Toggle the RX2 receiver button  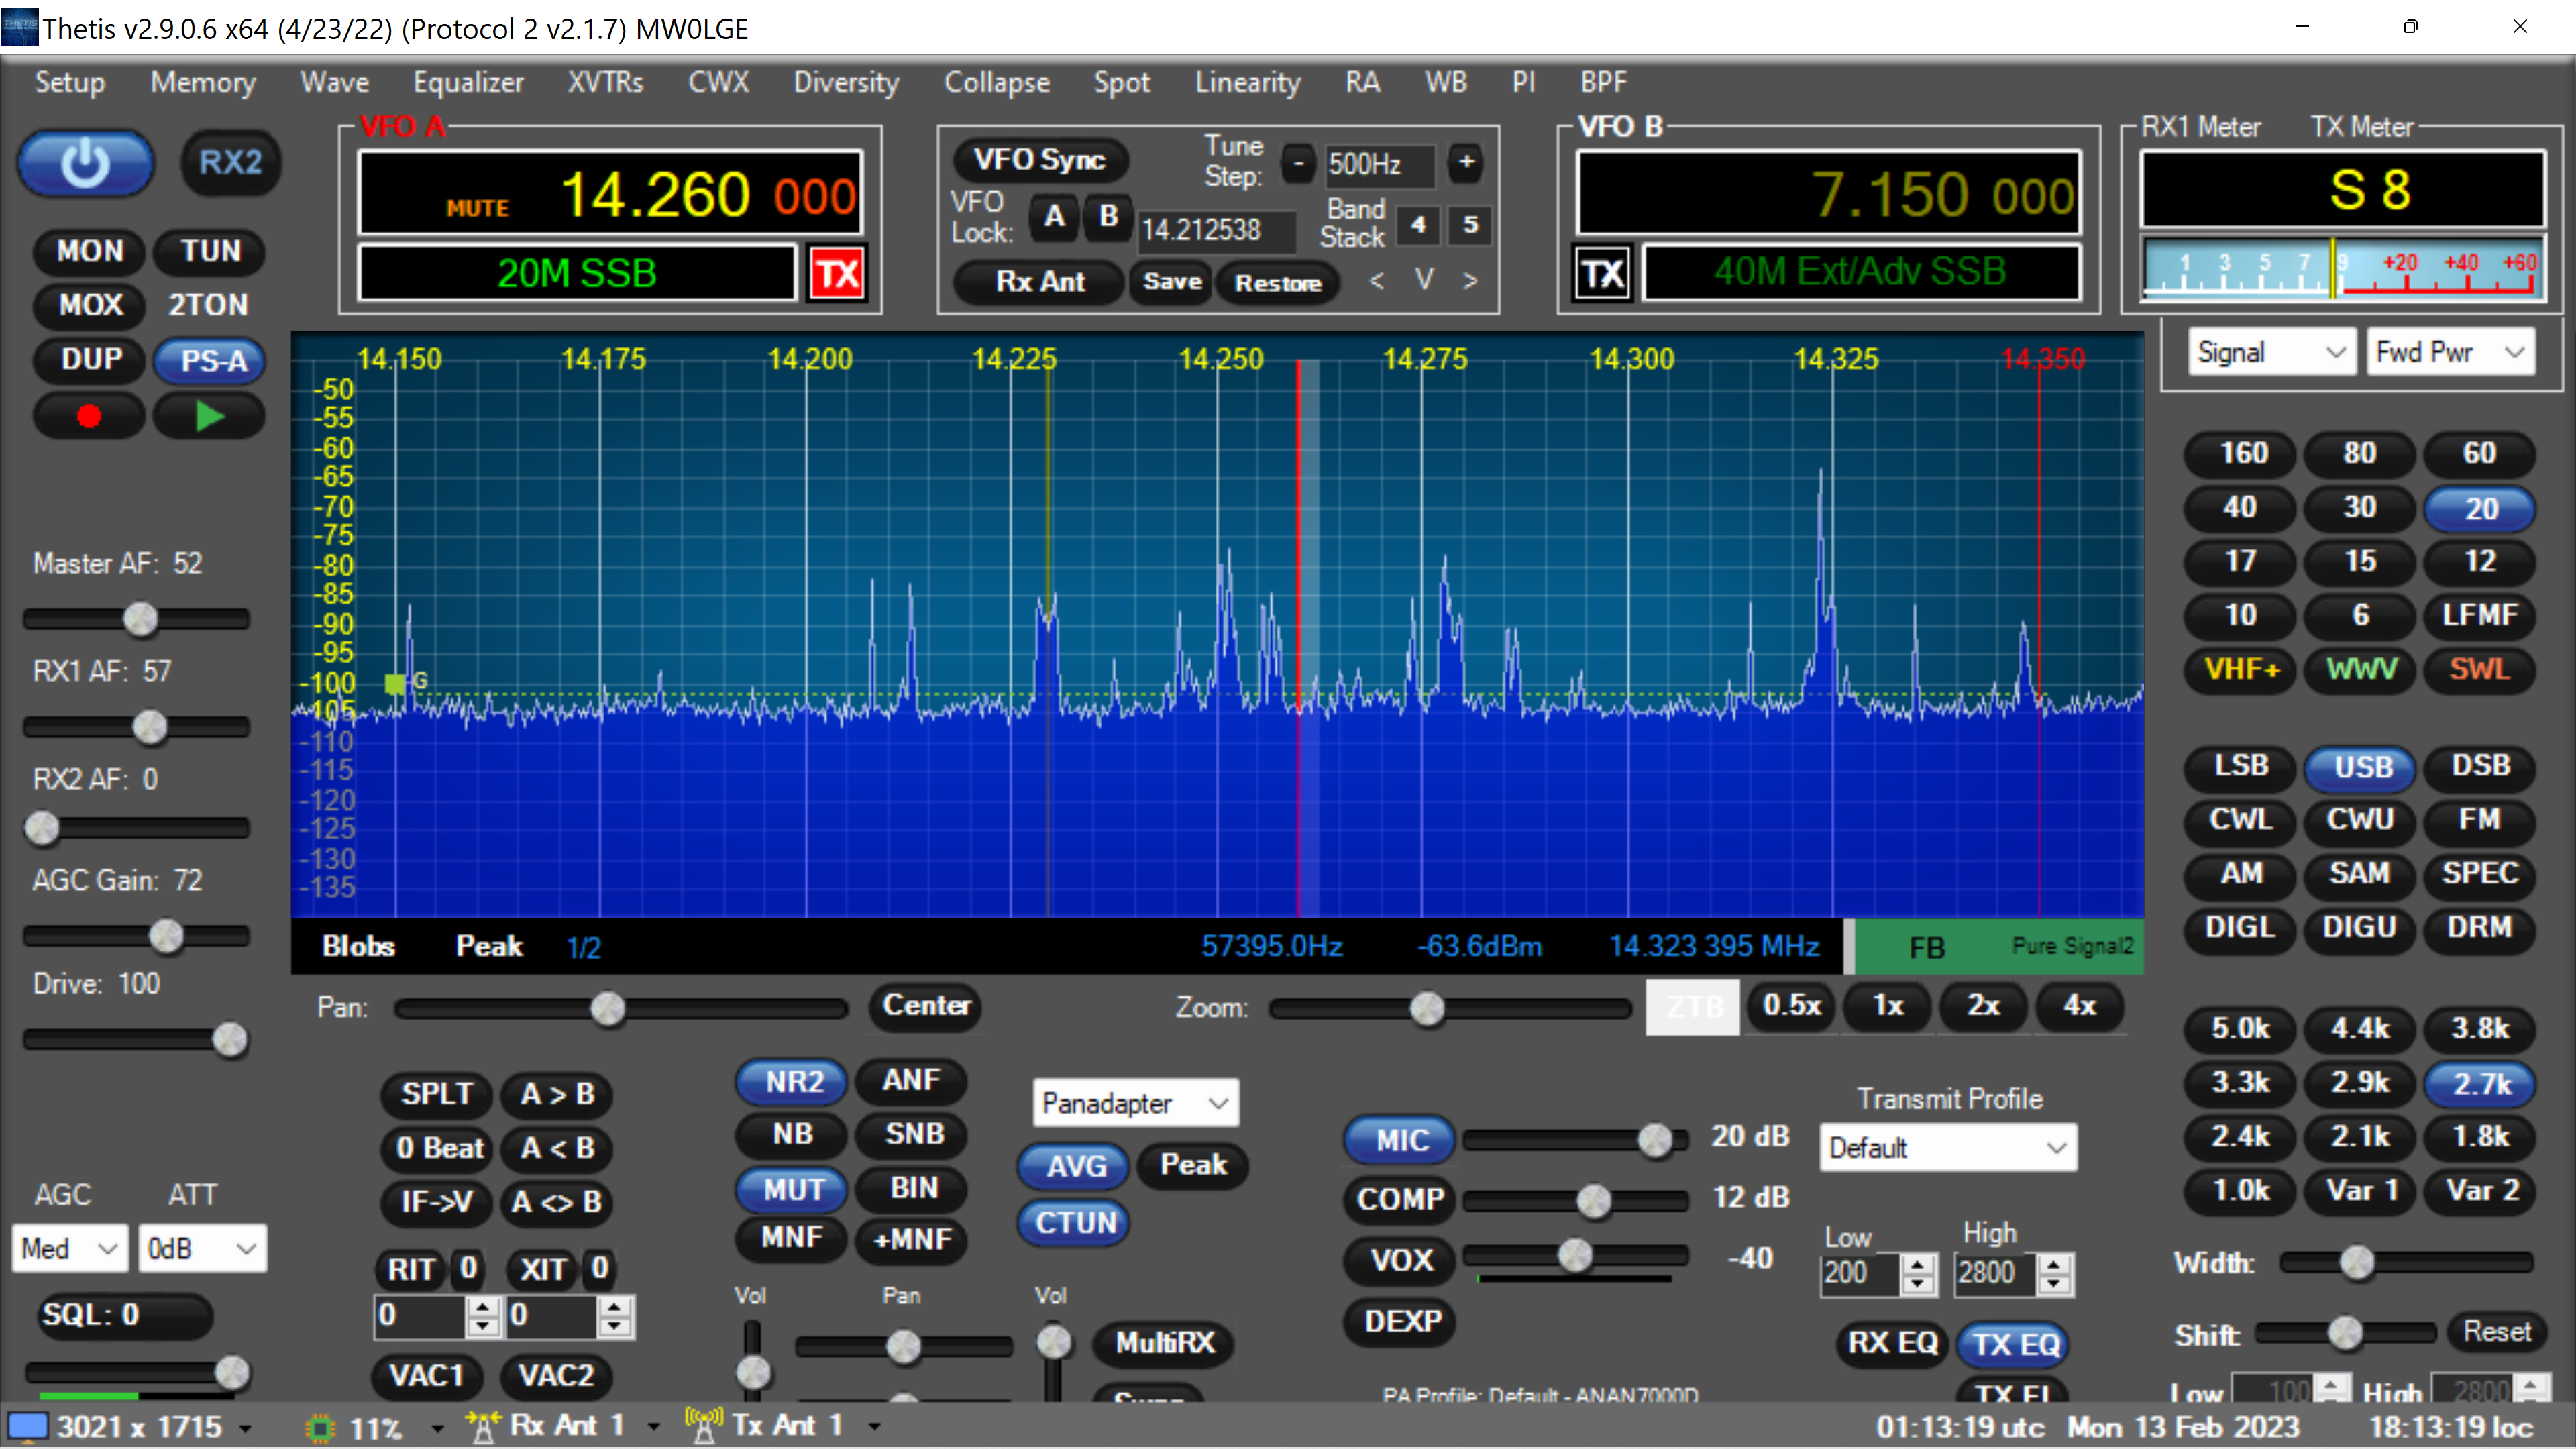tap(230, 162)
